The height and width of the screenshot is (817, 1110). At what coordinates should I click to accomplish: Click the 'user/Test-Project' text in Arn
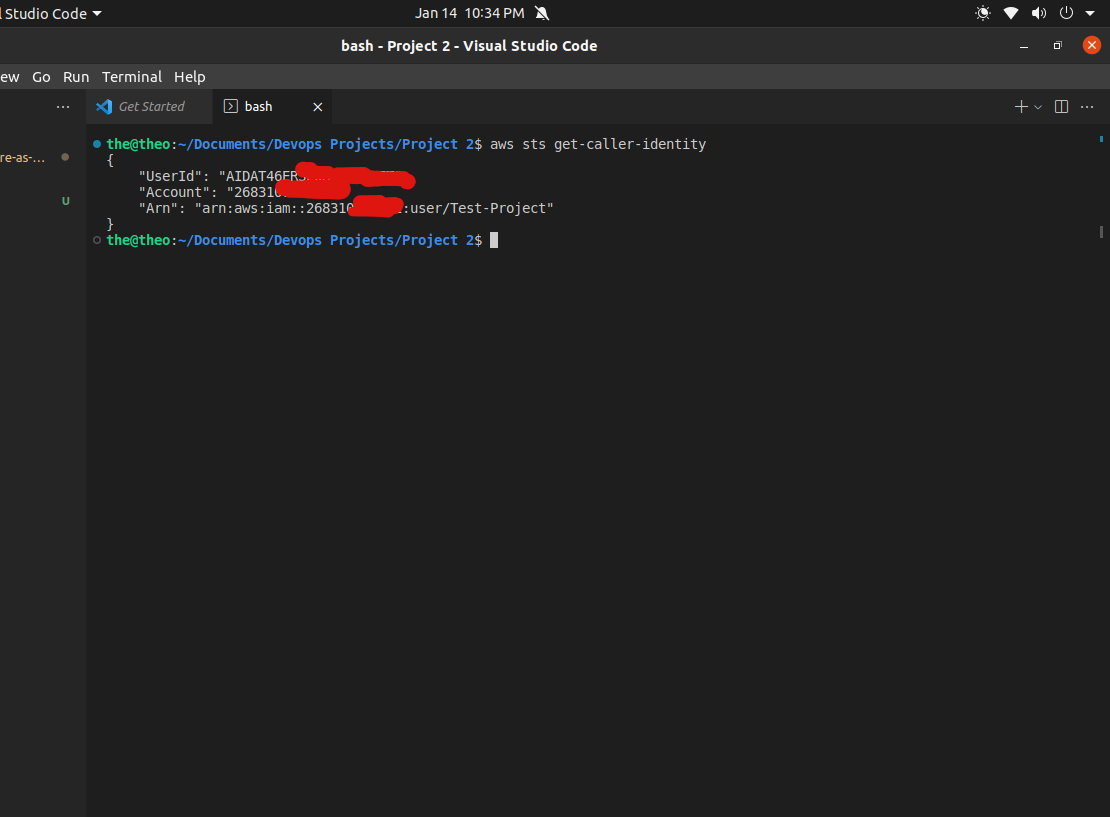coord(478,208)
